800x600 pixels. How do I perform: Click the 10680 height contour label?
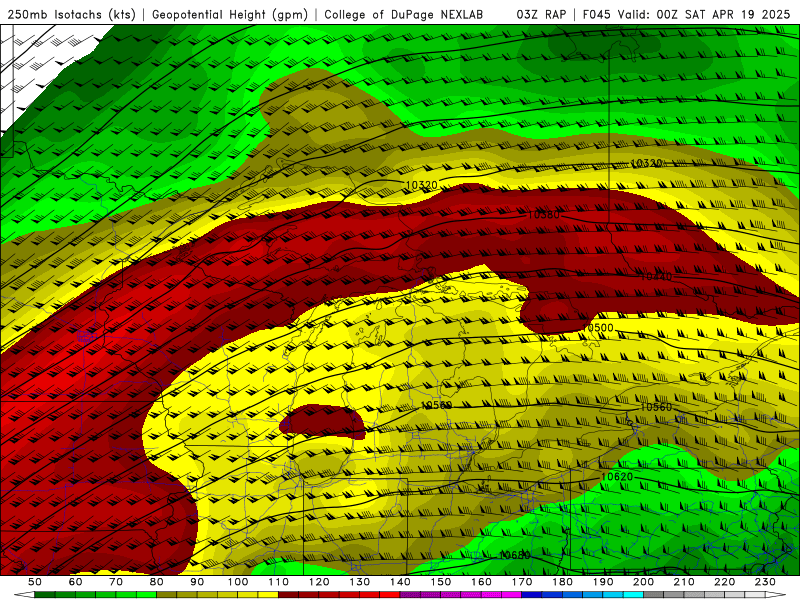(514, 555)
